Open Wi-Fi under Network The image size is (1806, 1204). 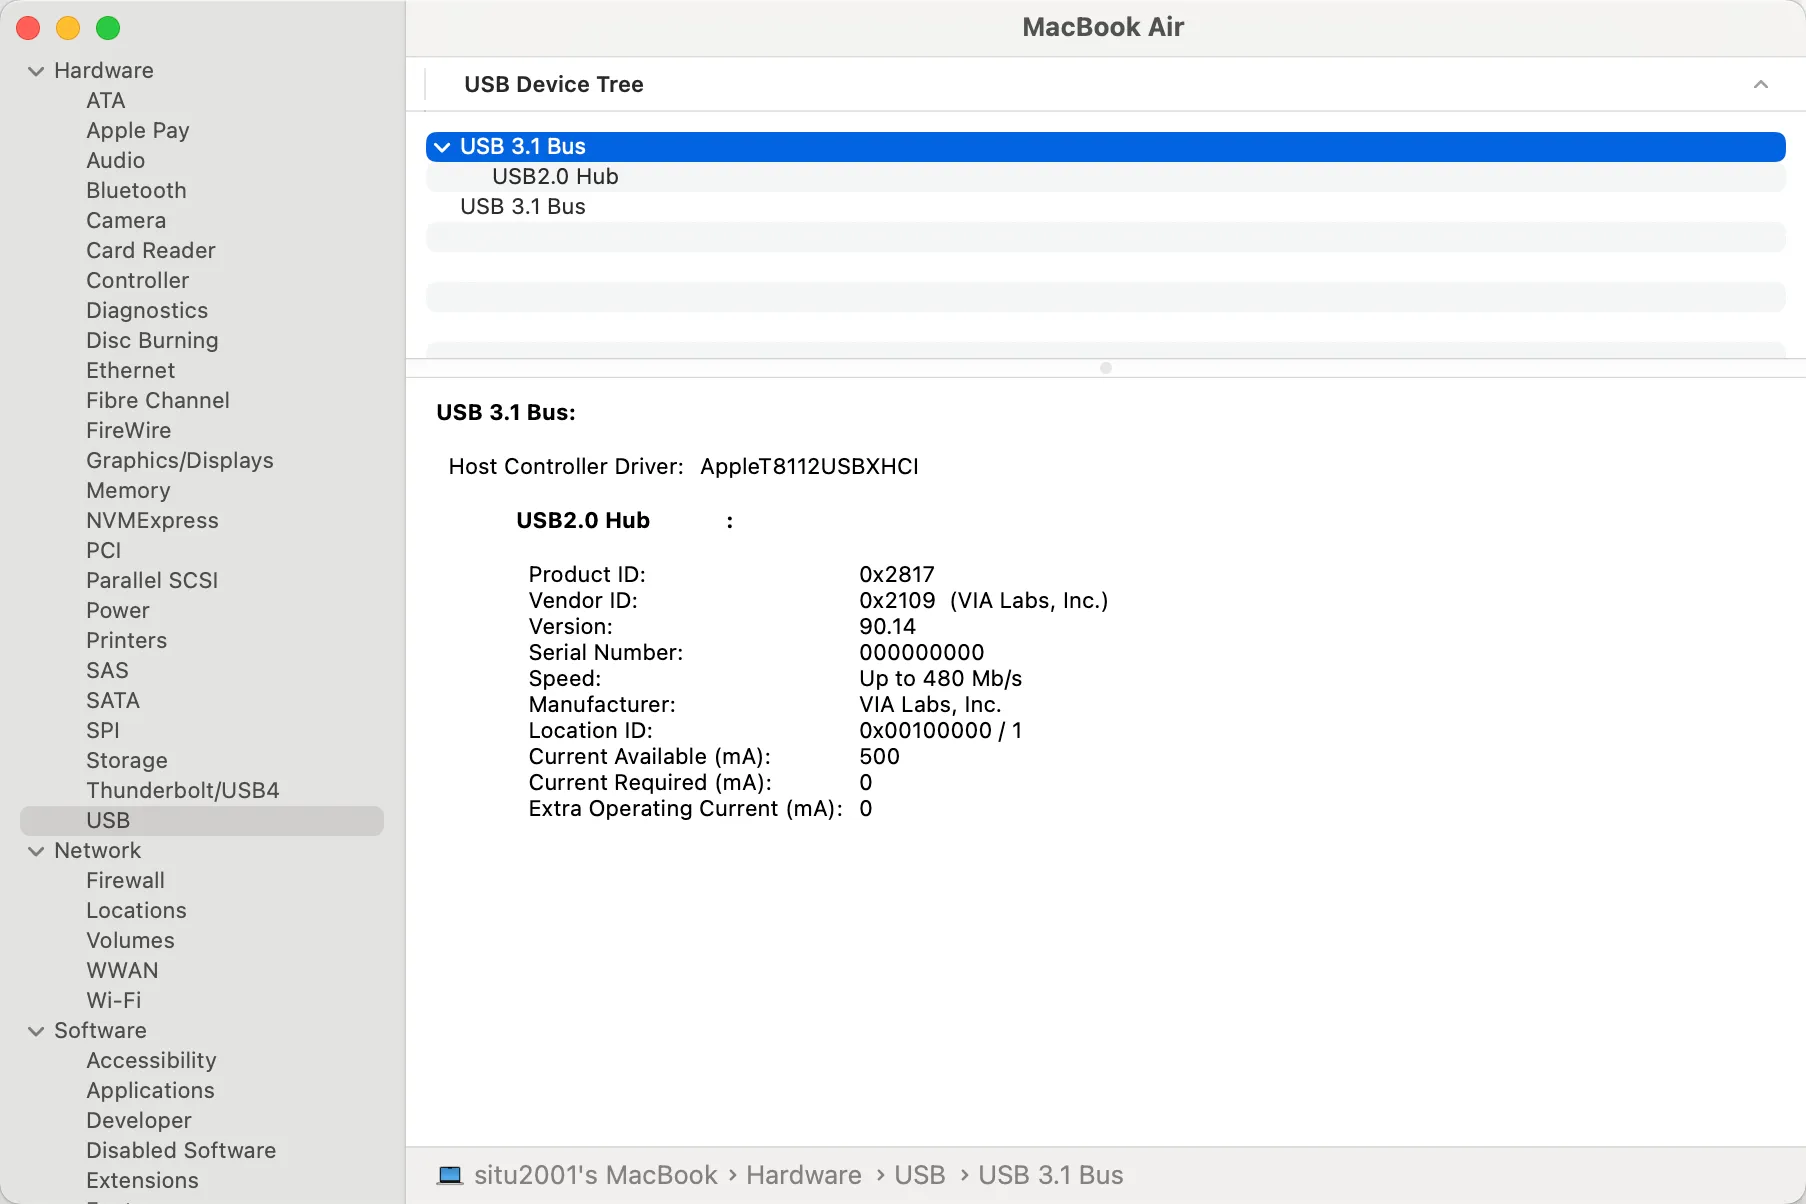tap(113, 1000)
